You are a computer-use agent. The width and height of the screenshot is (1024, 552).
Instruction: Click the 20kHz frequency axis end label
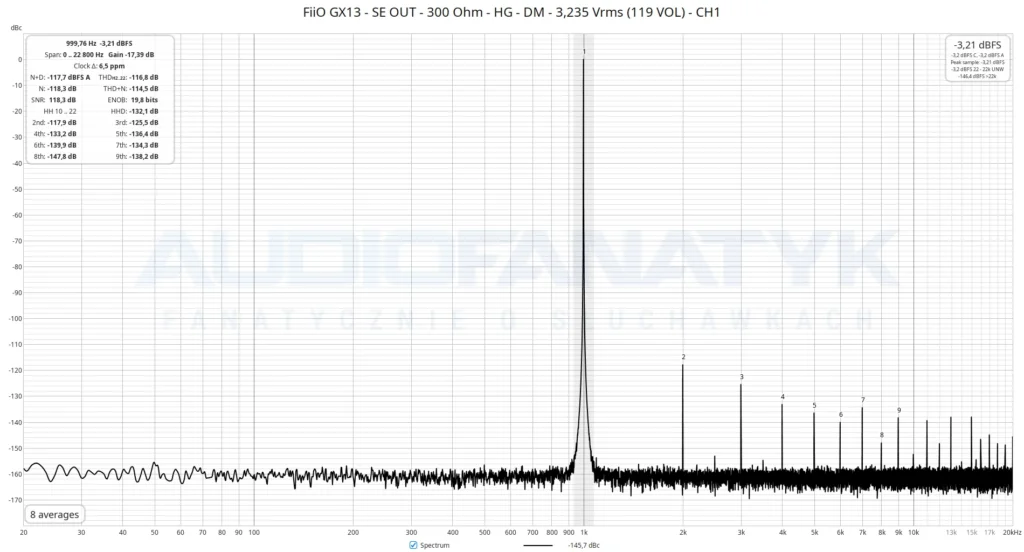coord(1012,532)
